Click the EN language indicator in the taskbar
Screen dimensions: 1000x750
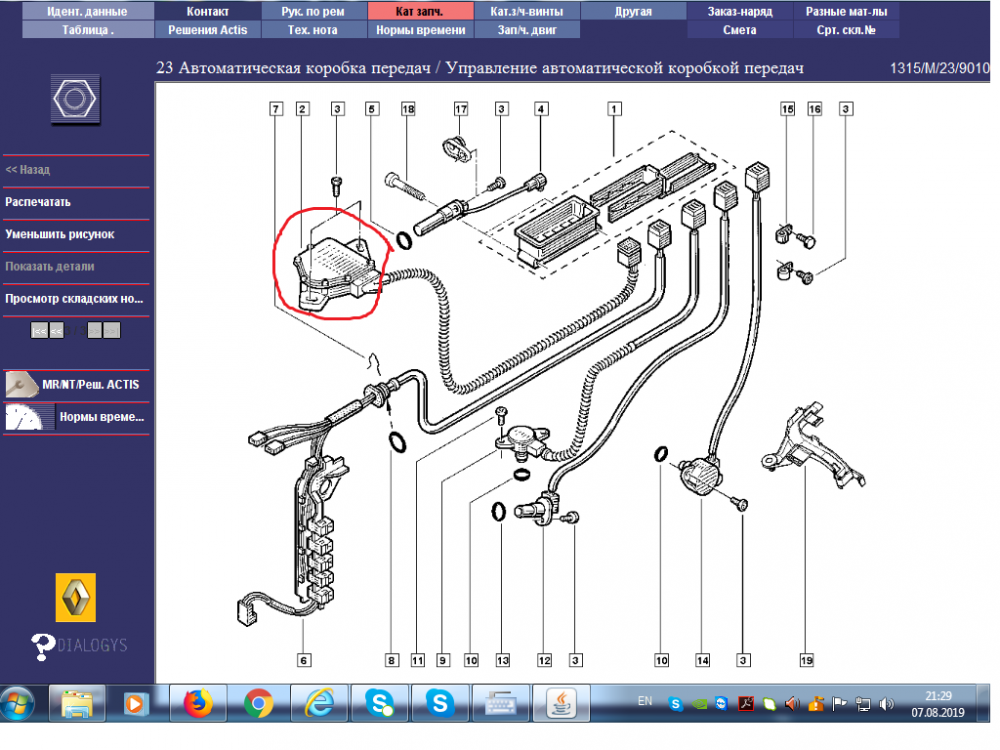point(645,701)
